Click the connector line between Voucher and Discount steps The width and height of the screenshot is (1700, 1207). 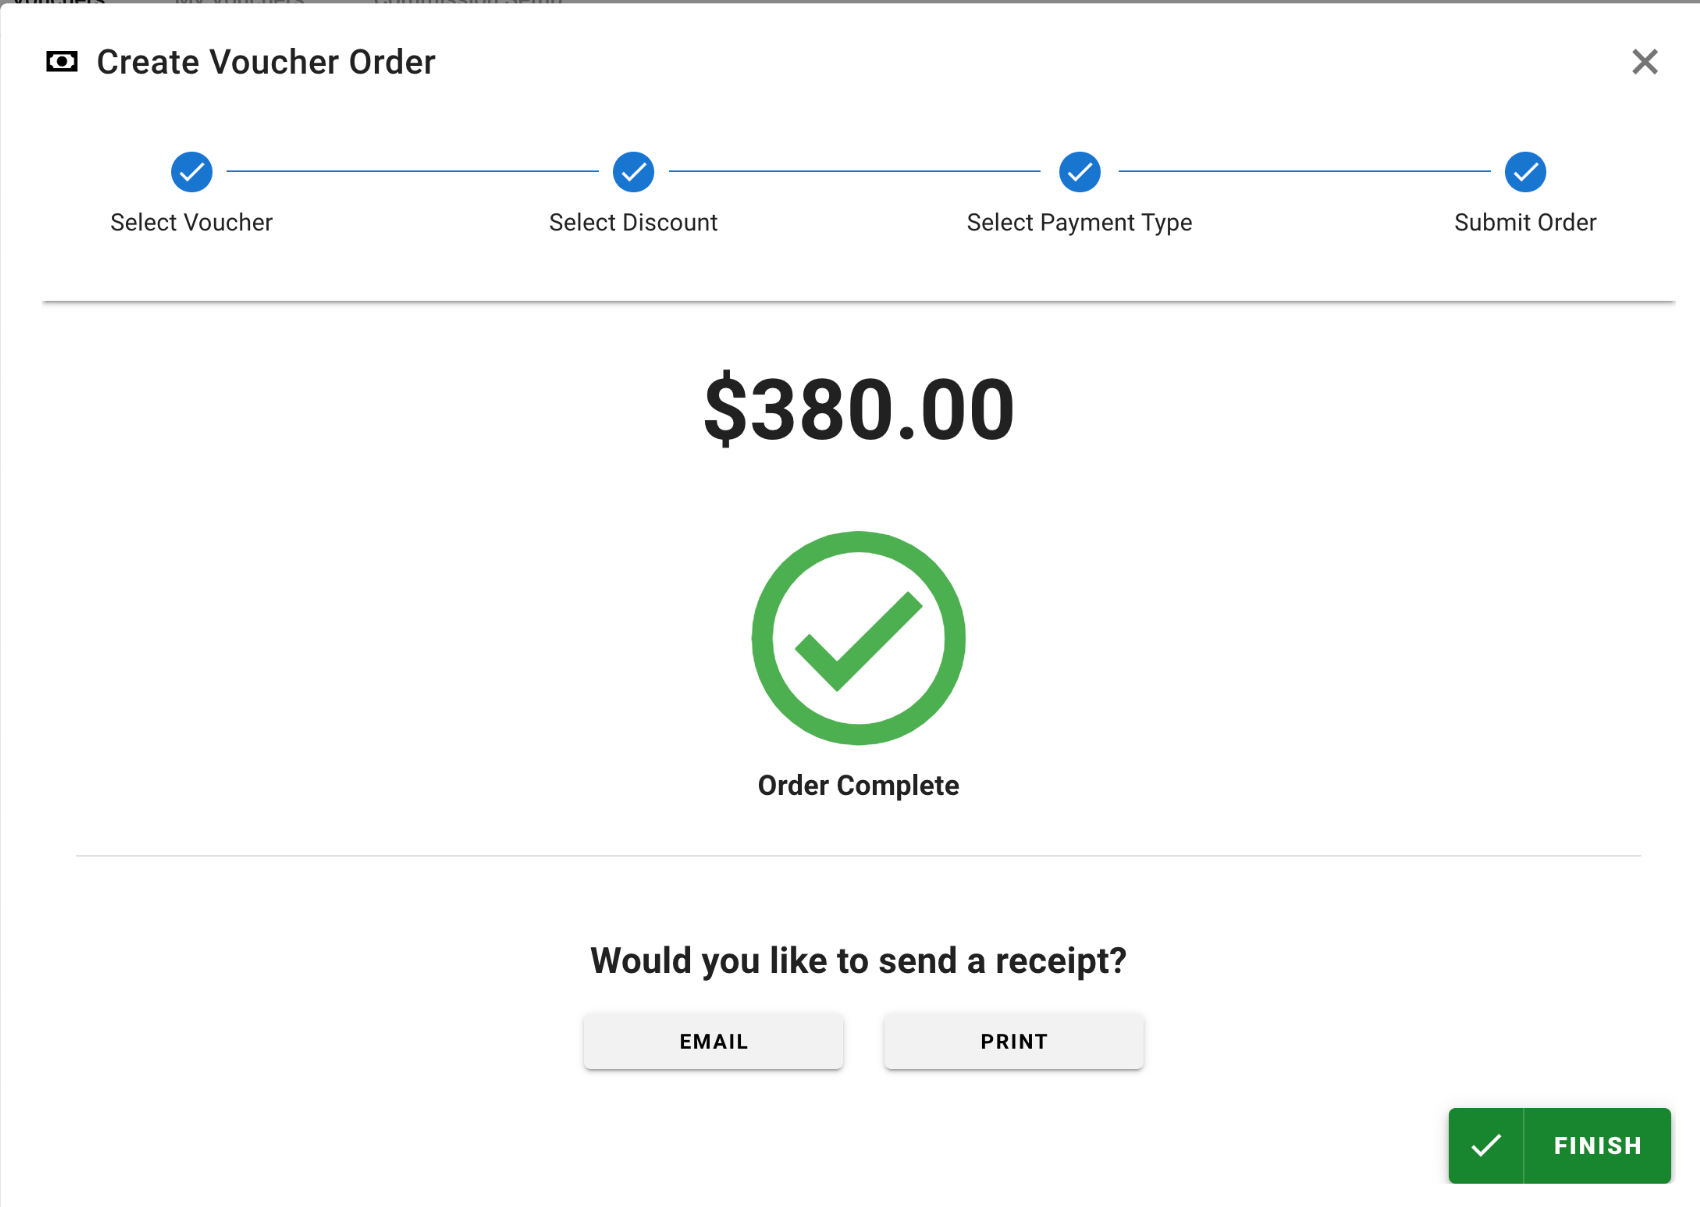[412, 171]
